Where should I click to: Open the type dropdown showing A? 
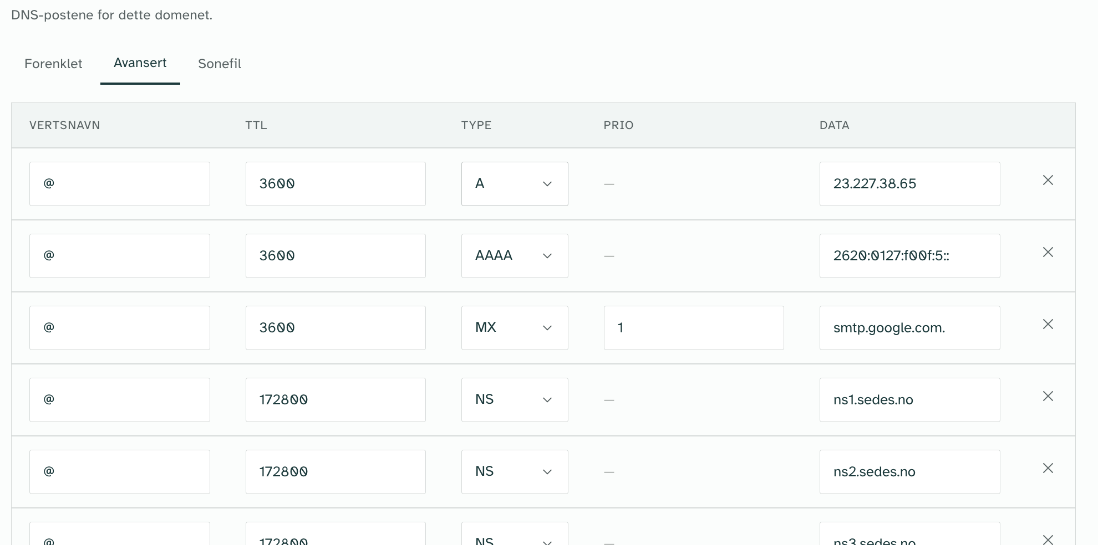coord(515,184)
